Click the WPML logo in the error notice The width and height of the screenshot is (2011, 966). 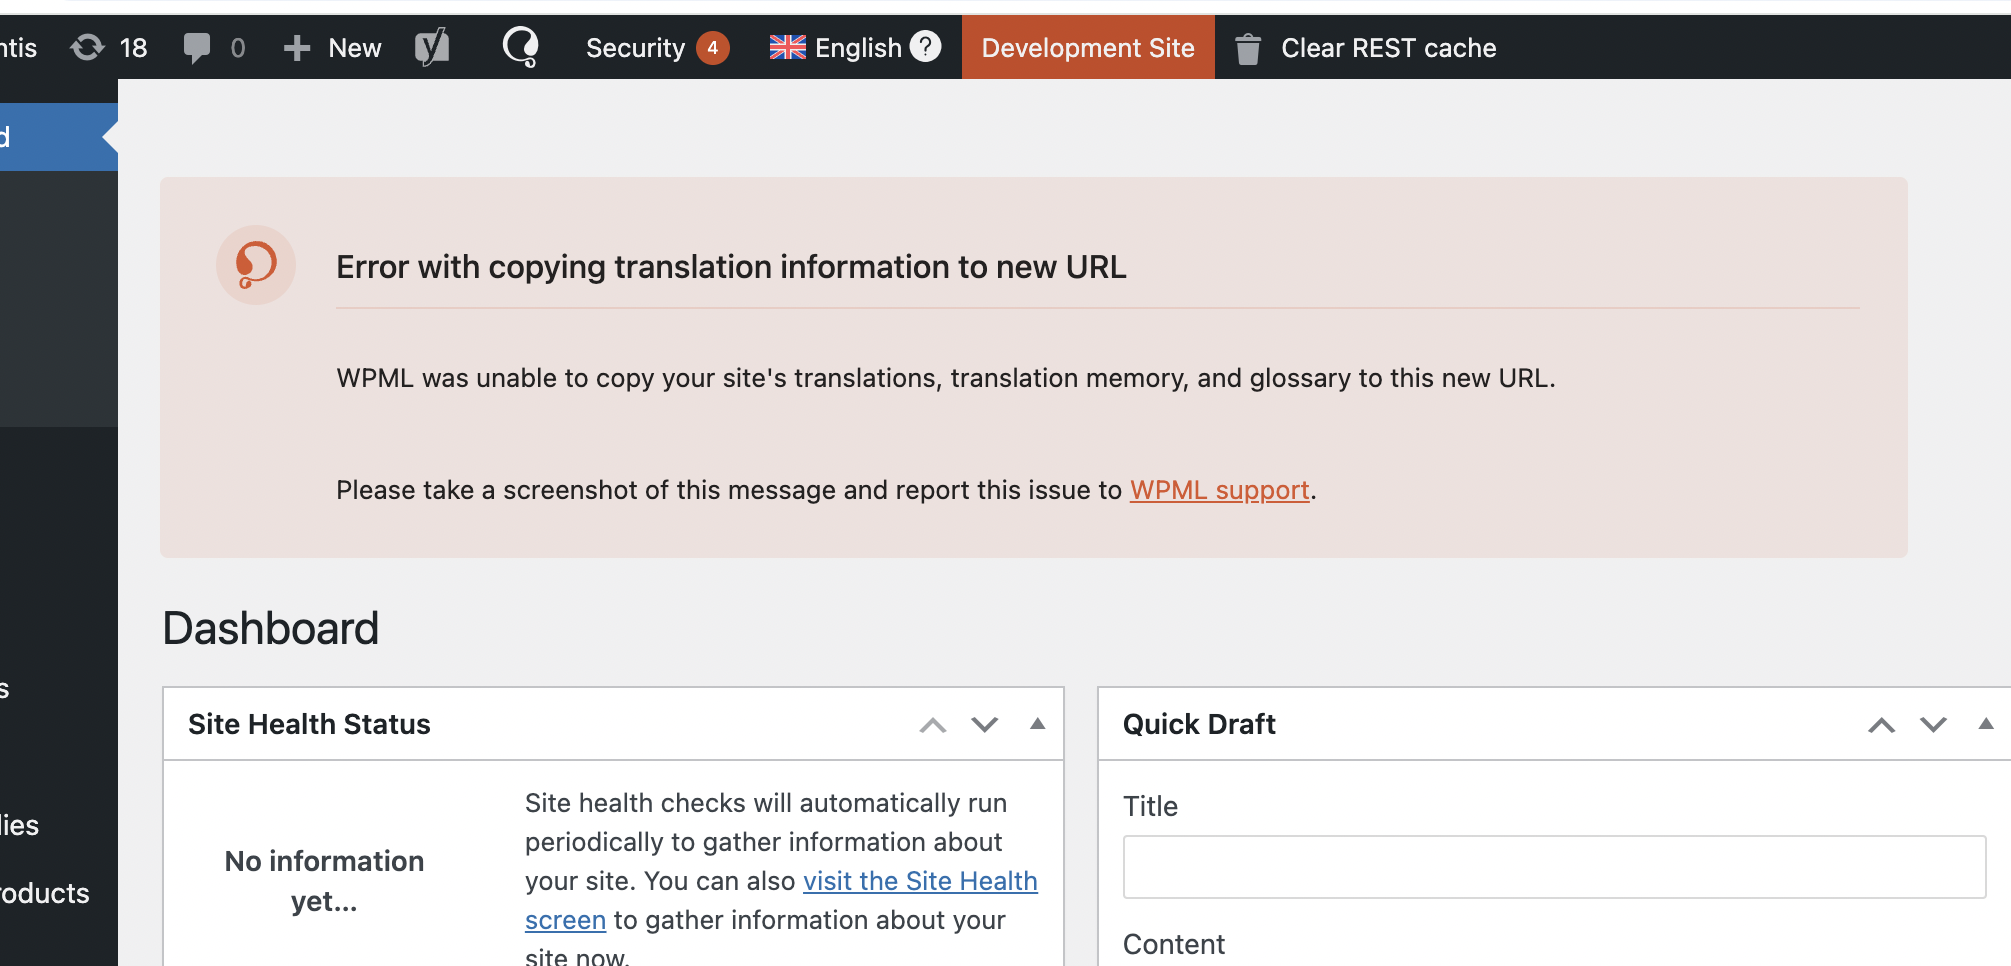256,265
